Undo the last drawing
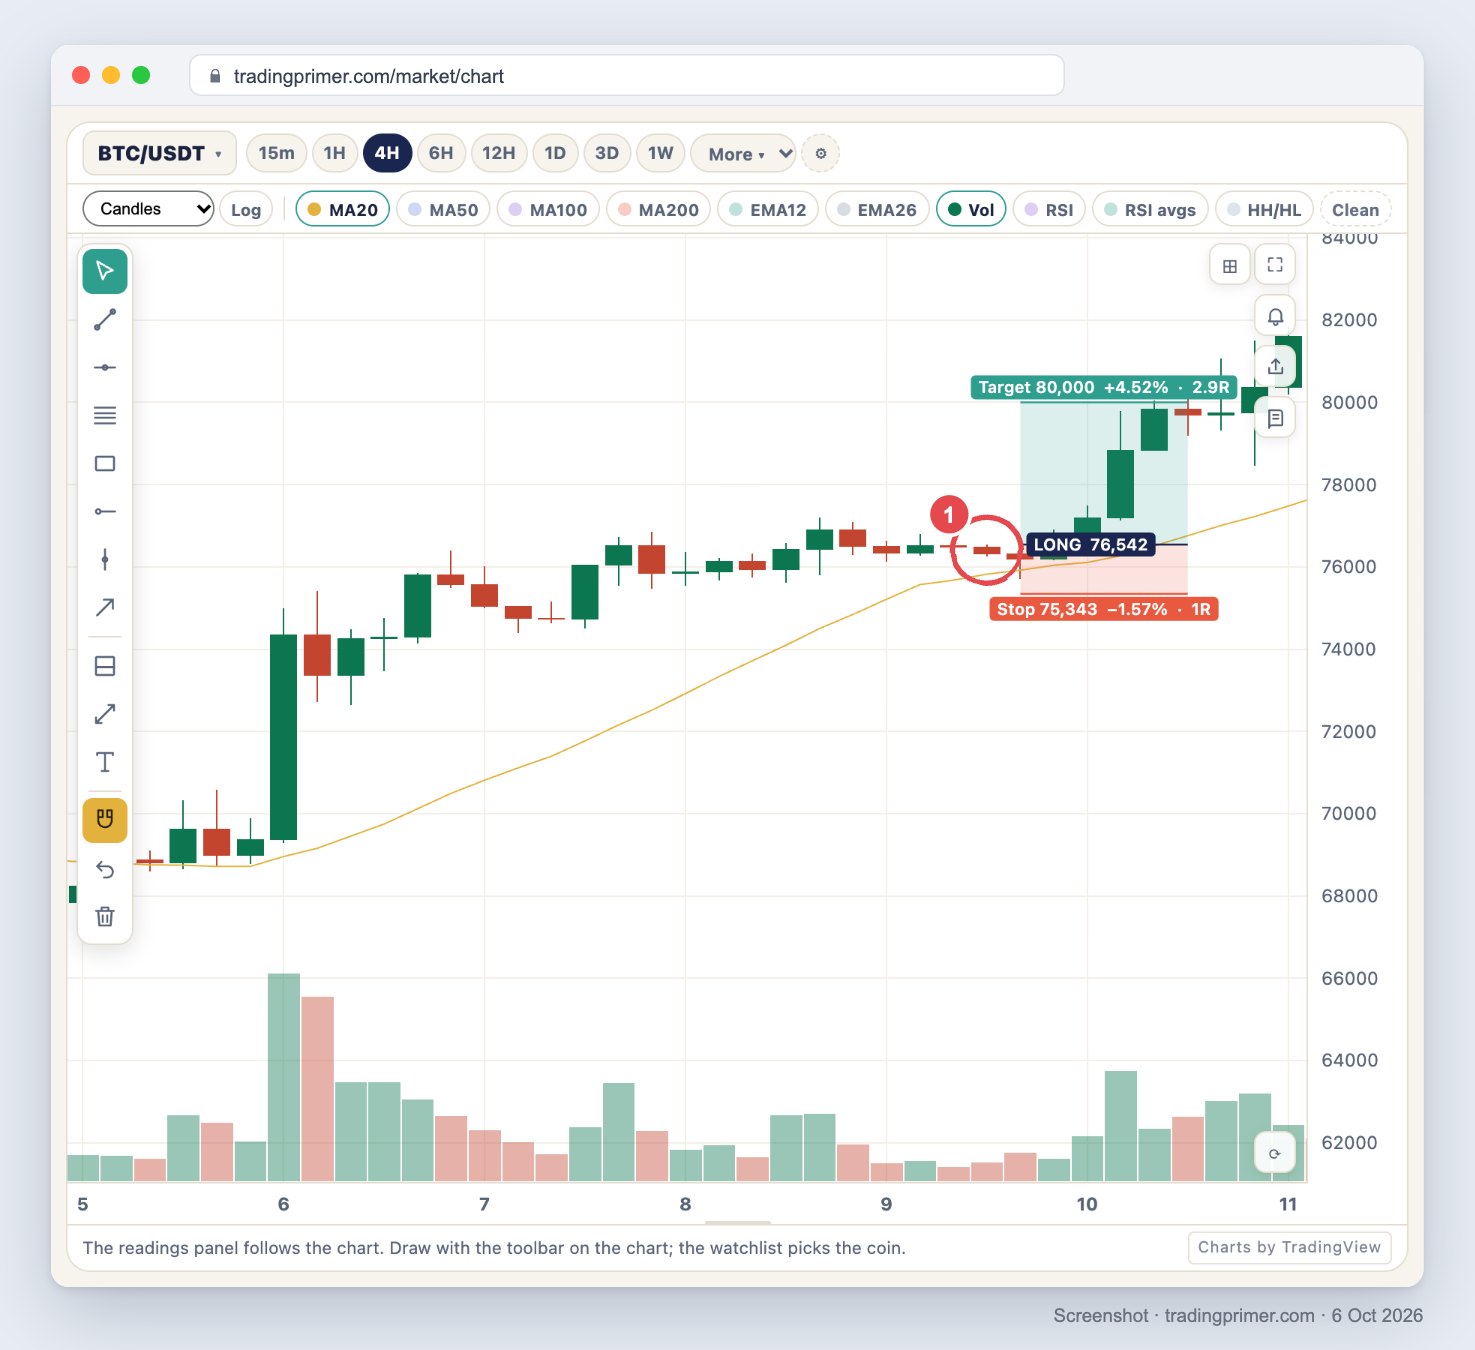 coord(105,868)
